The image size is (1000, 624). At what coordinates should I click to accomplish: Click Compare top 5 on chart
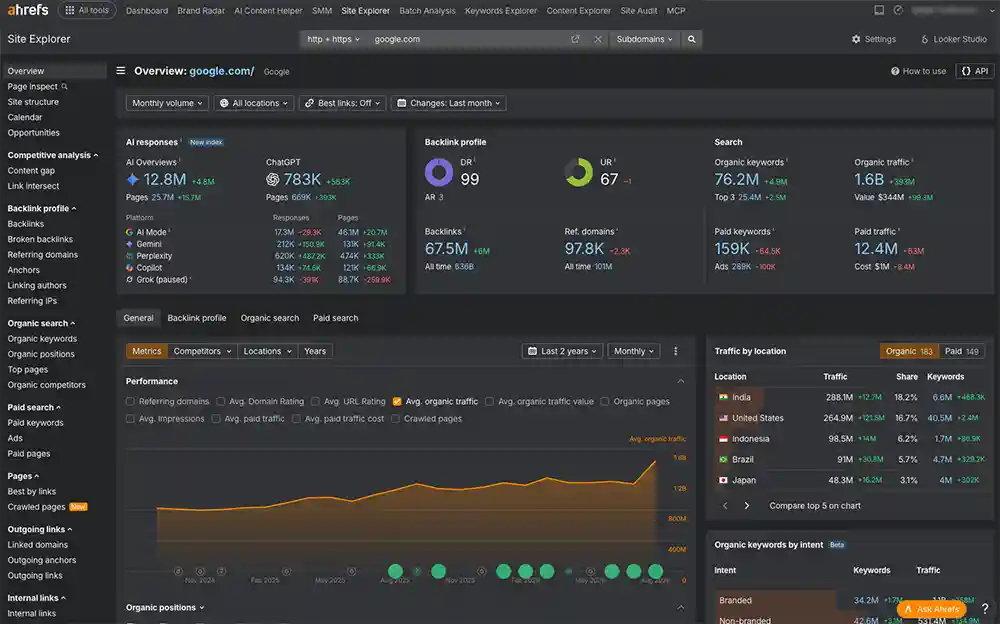pyautogui.click(x=814, y=505)
